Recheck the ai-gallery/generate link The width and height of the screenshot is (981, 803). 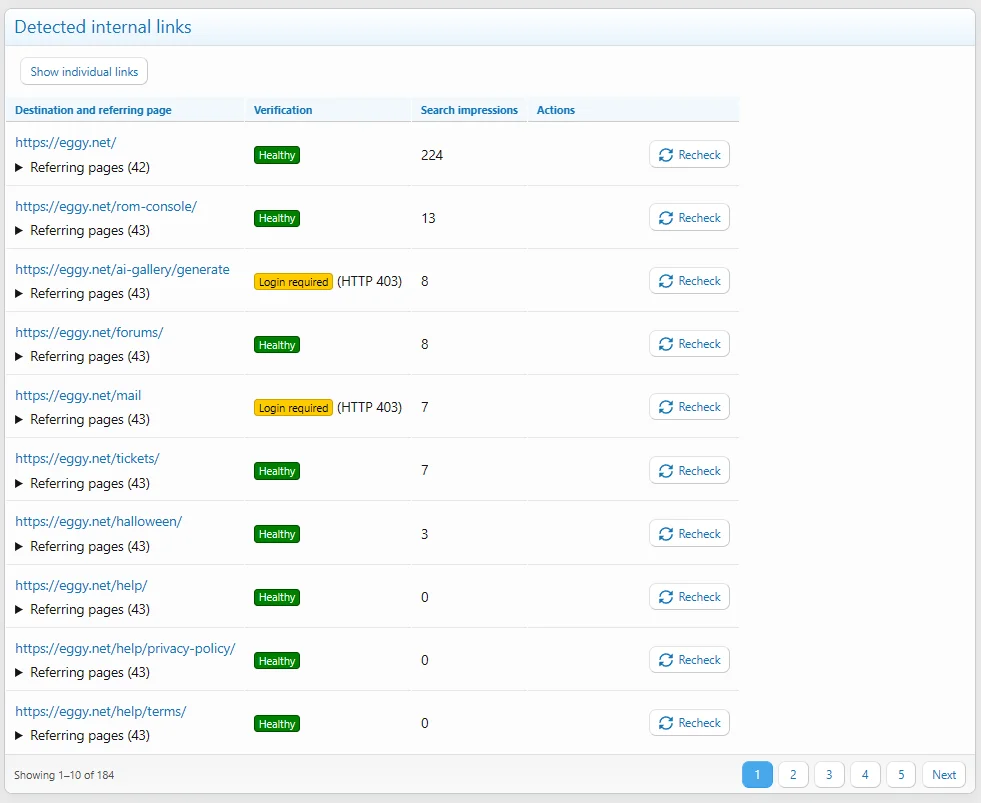coord(689,281)
